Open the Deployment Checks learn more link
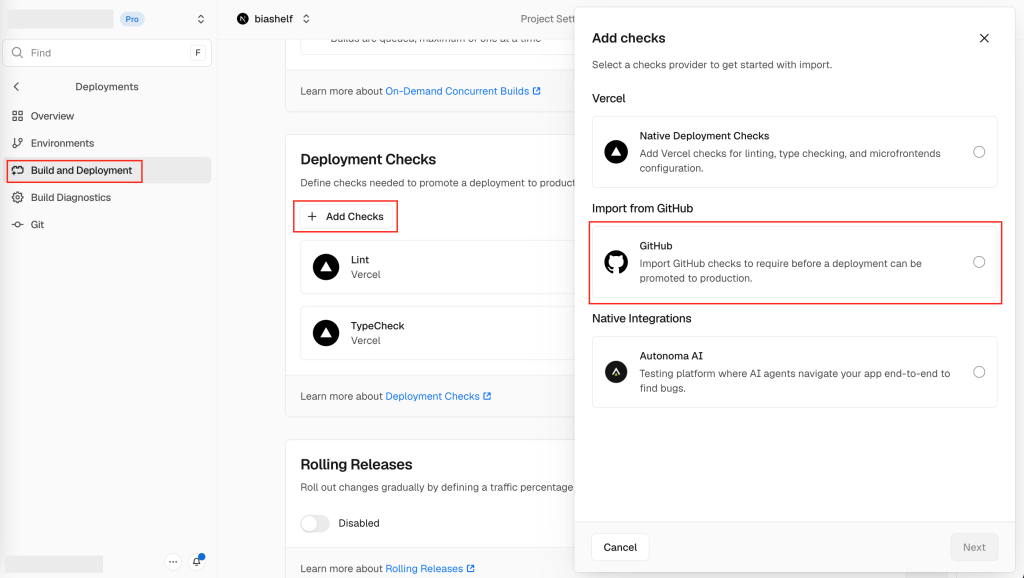 438,396
